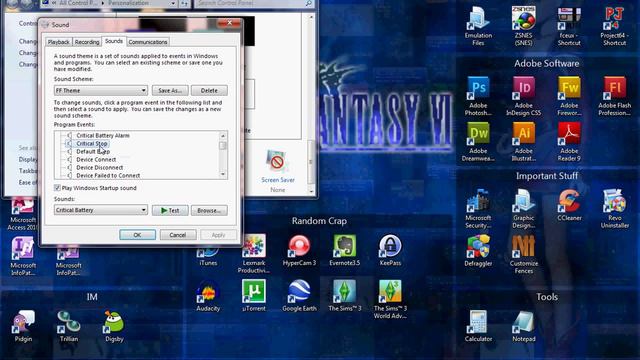640x360 pixels.
Task: Launch µTorrent desktop icon
Action: click(253, 296)
